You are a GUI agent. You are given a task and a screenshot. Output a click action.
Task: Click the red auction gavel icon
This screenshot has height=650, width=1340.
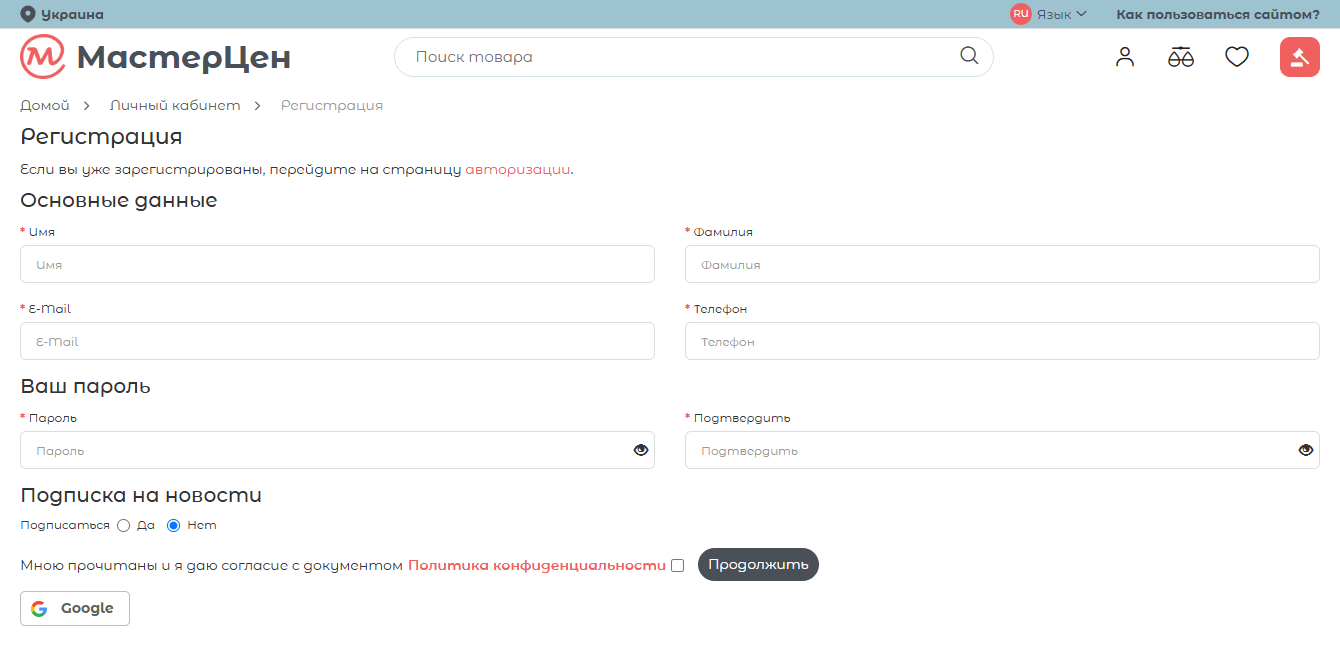point(1299,57)
